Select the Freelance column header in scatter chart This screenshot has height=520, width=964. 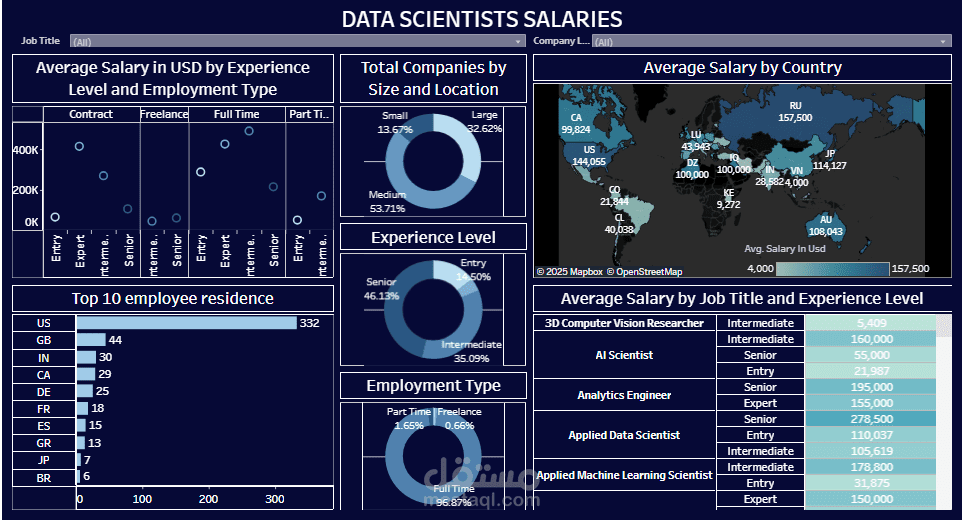pyautogui.click(x=164, y=114)
